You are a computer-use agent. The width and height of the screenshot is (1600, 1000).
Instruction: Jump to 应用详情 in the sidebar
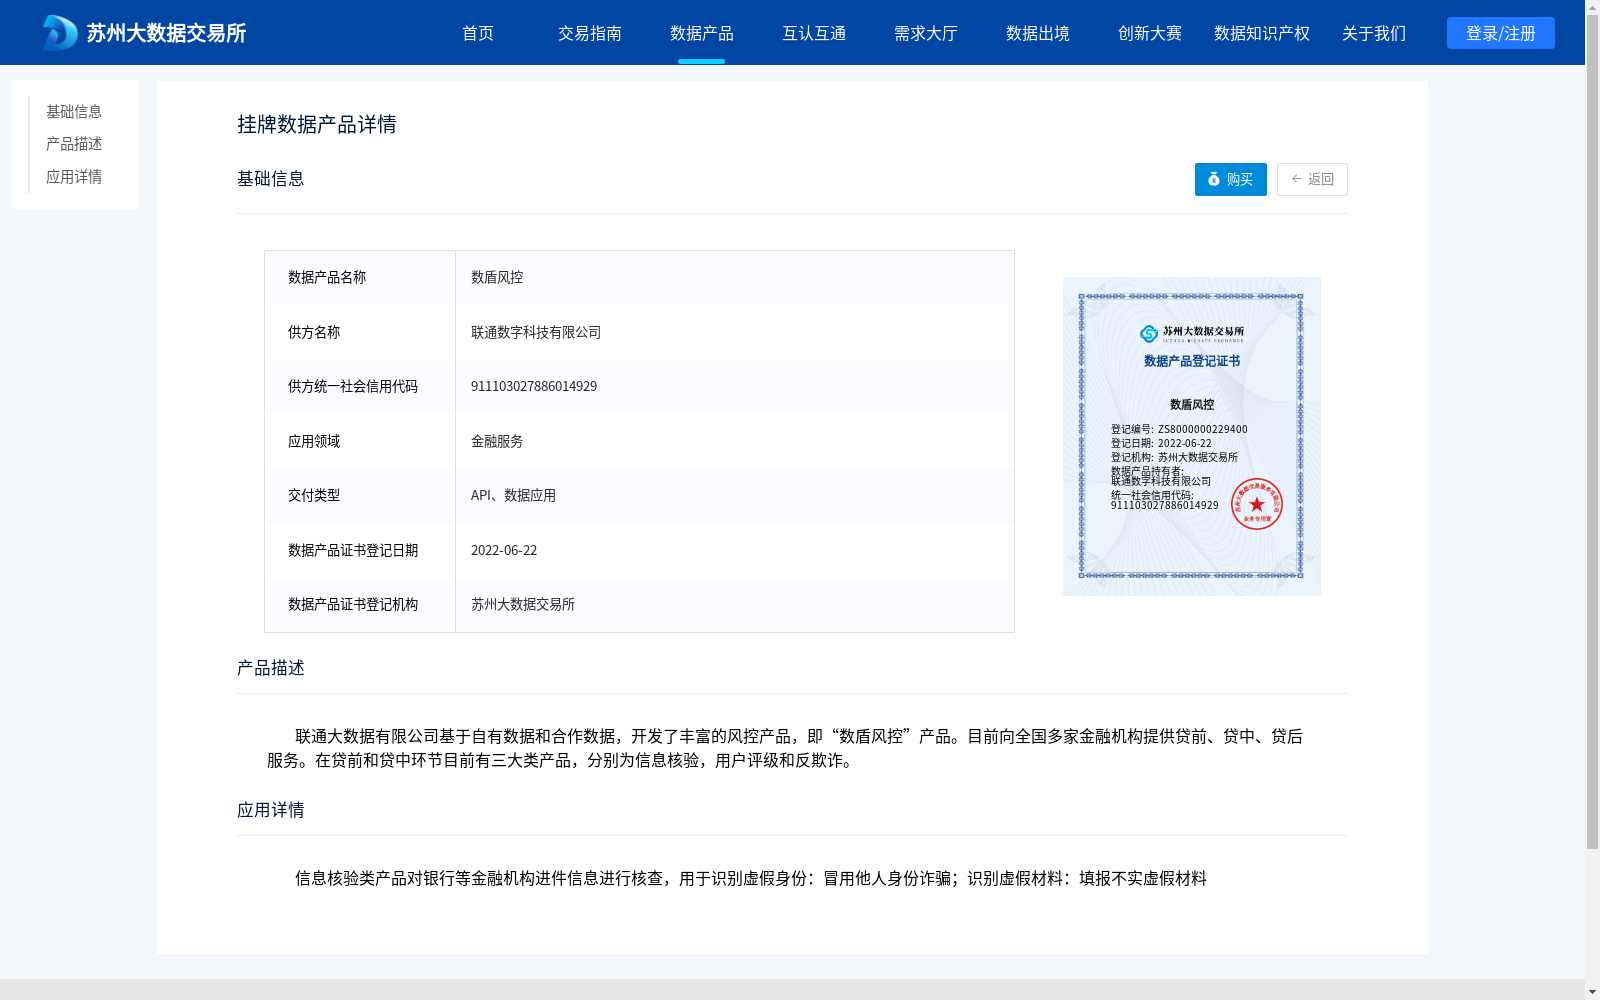tap(74, 177)
